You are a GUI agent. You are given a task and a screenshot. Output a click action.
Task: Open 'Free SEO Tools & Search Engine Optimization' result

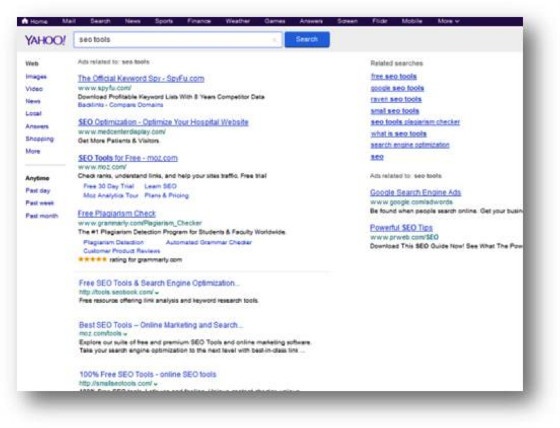point(159,283)
